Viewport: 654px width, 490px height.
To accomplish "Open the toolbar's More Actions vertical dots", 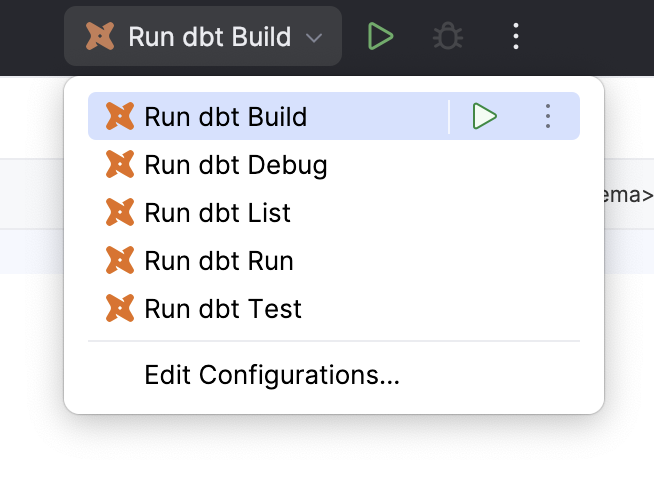I will pos(516,37).
